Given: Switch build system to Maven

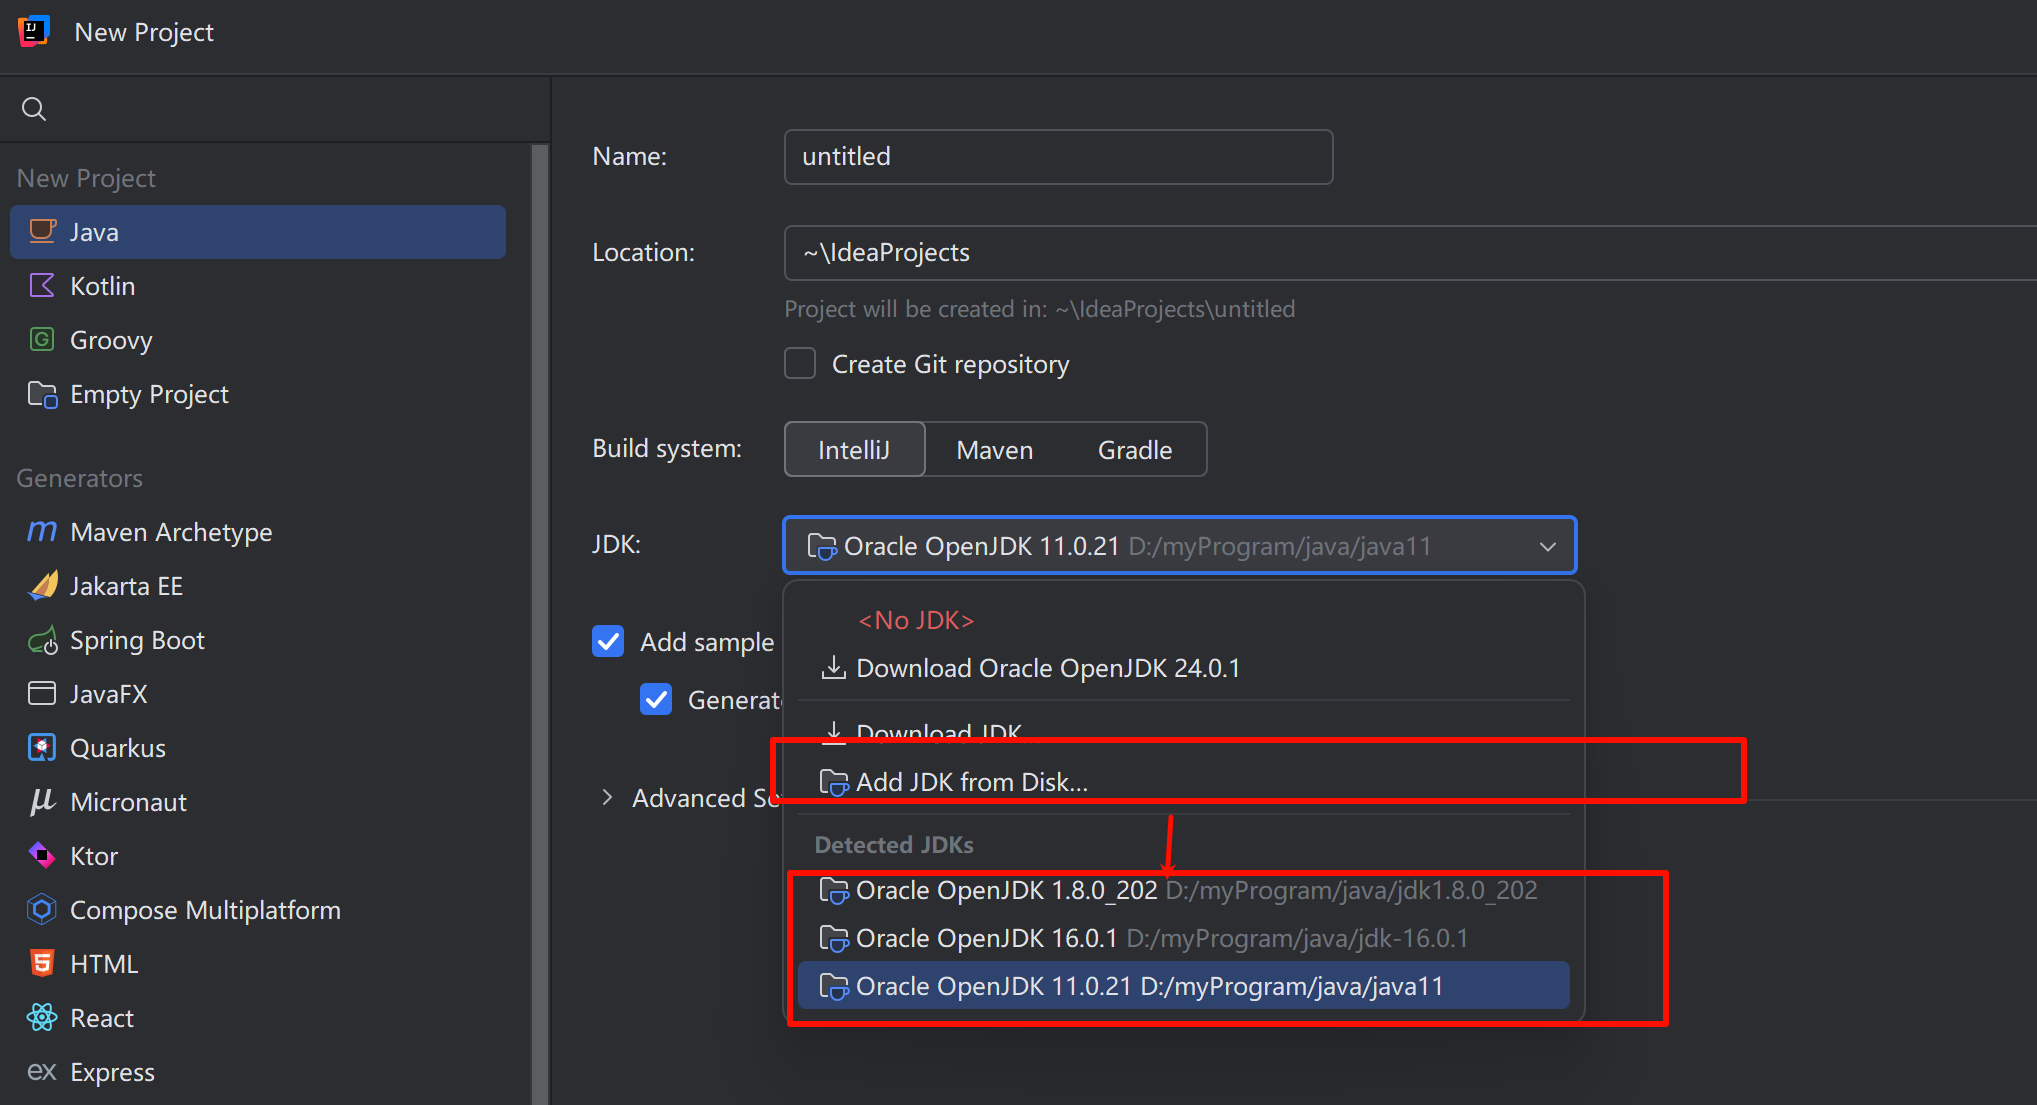Looking at the screenshot, I should coord(994,450).
